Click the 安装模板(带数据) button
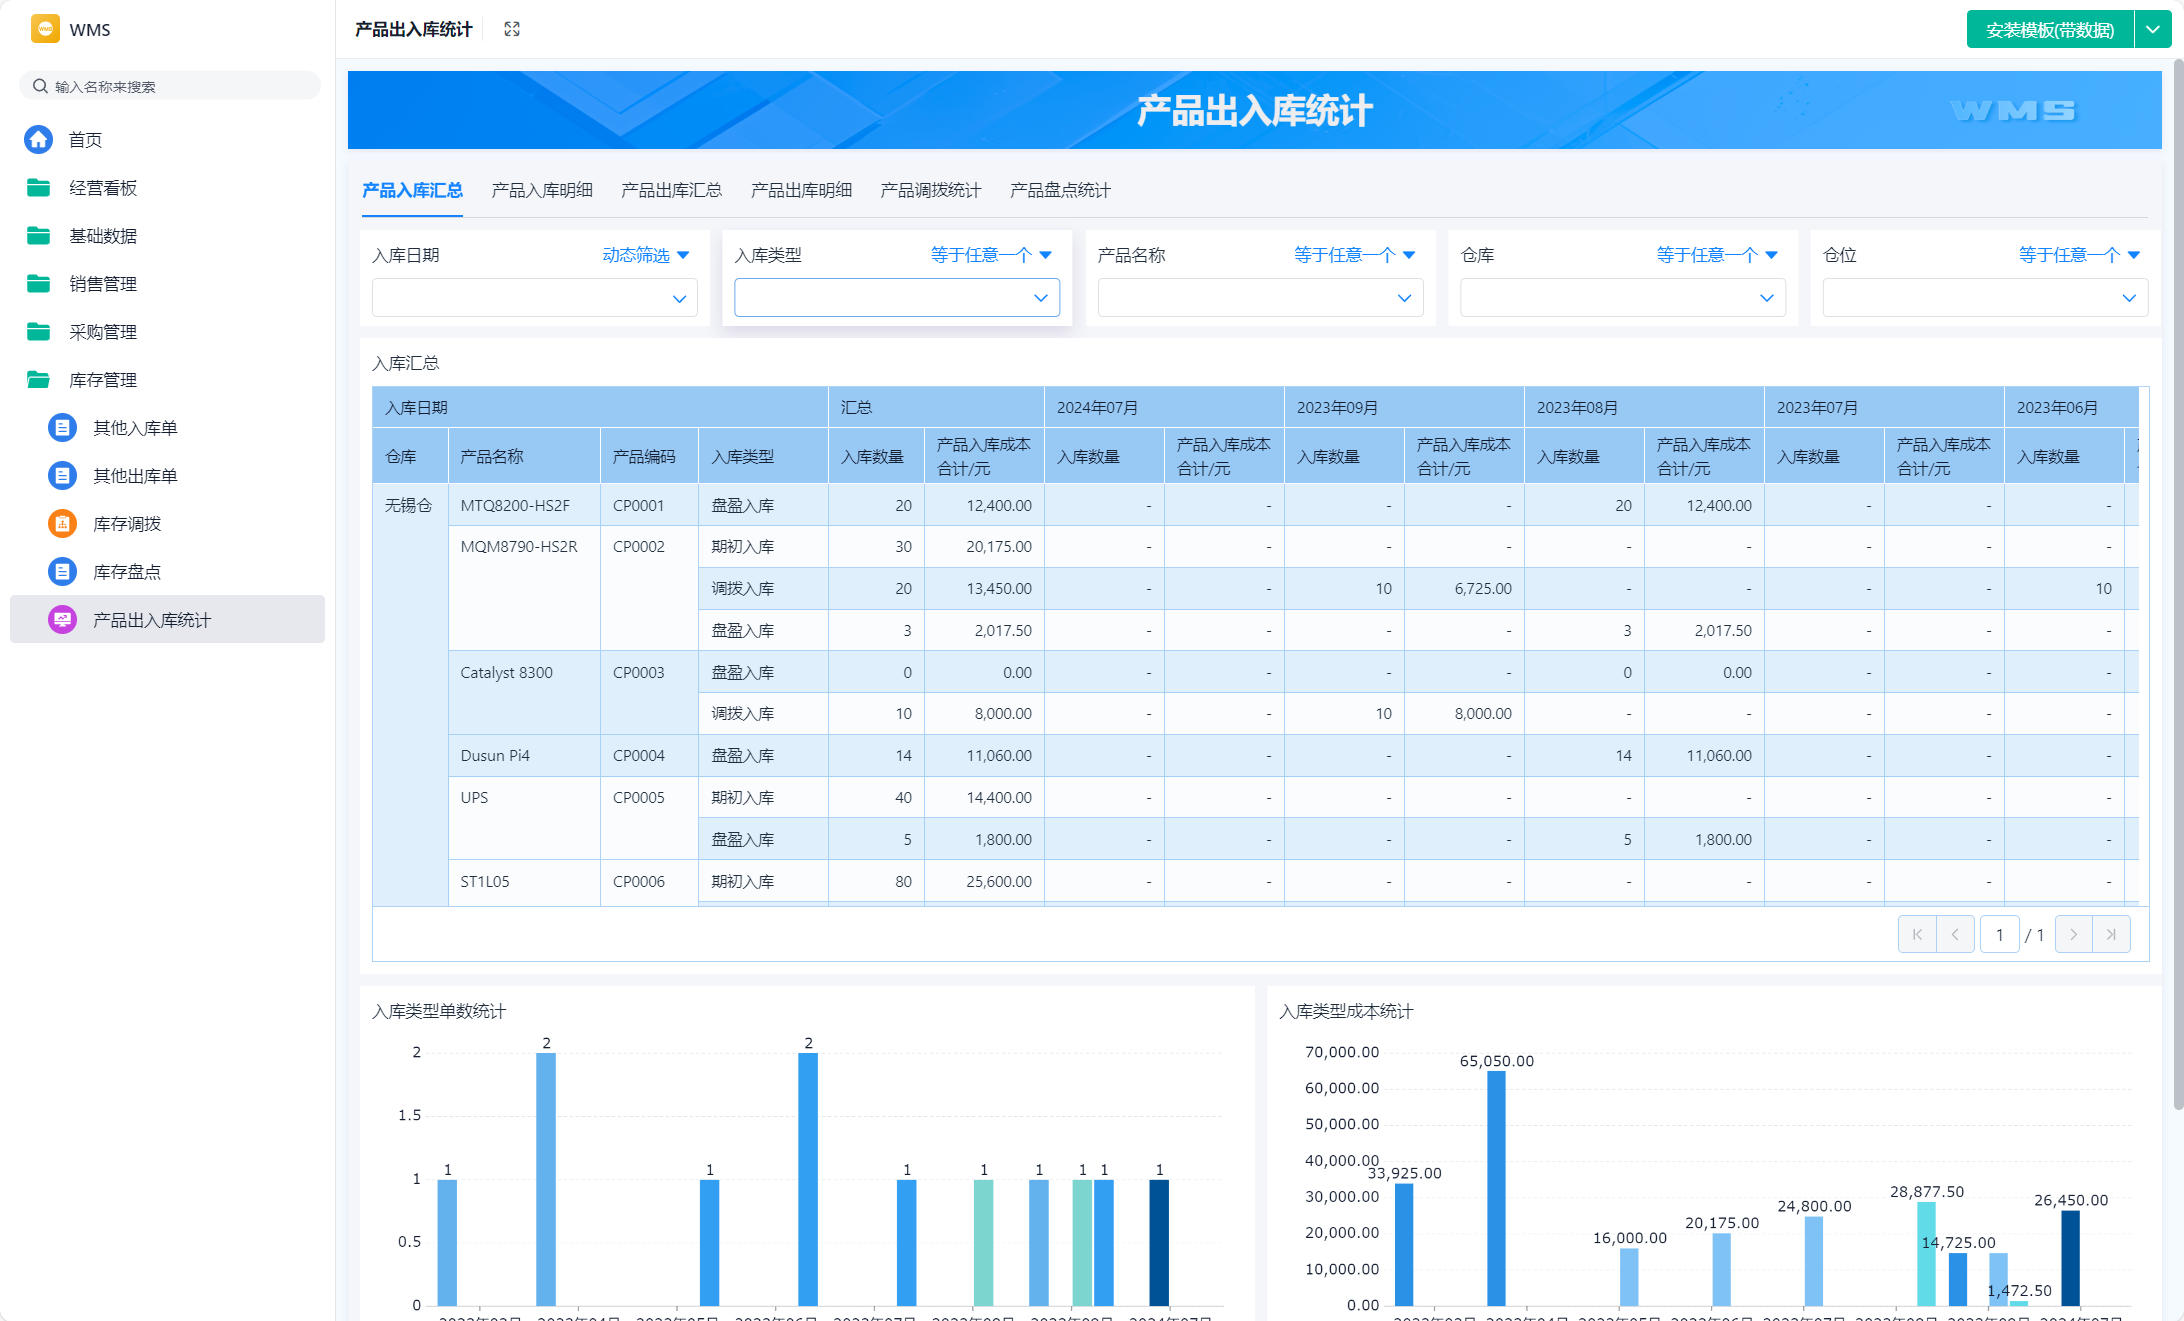Viewport: 2184px width, 1321px height. coord(2049,29)
